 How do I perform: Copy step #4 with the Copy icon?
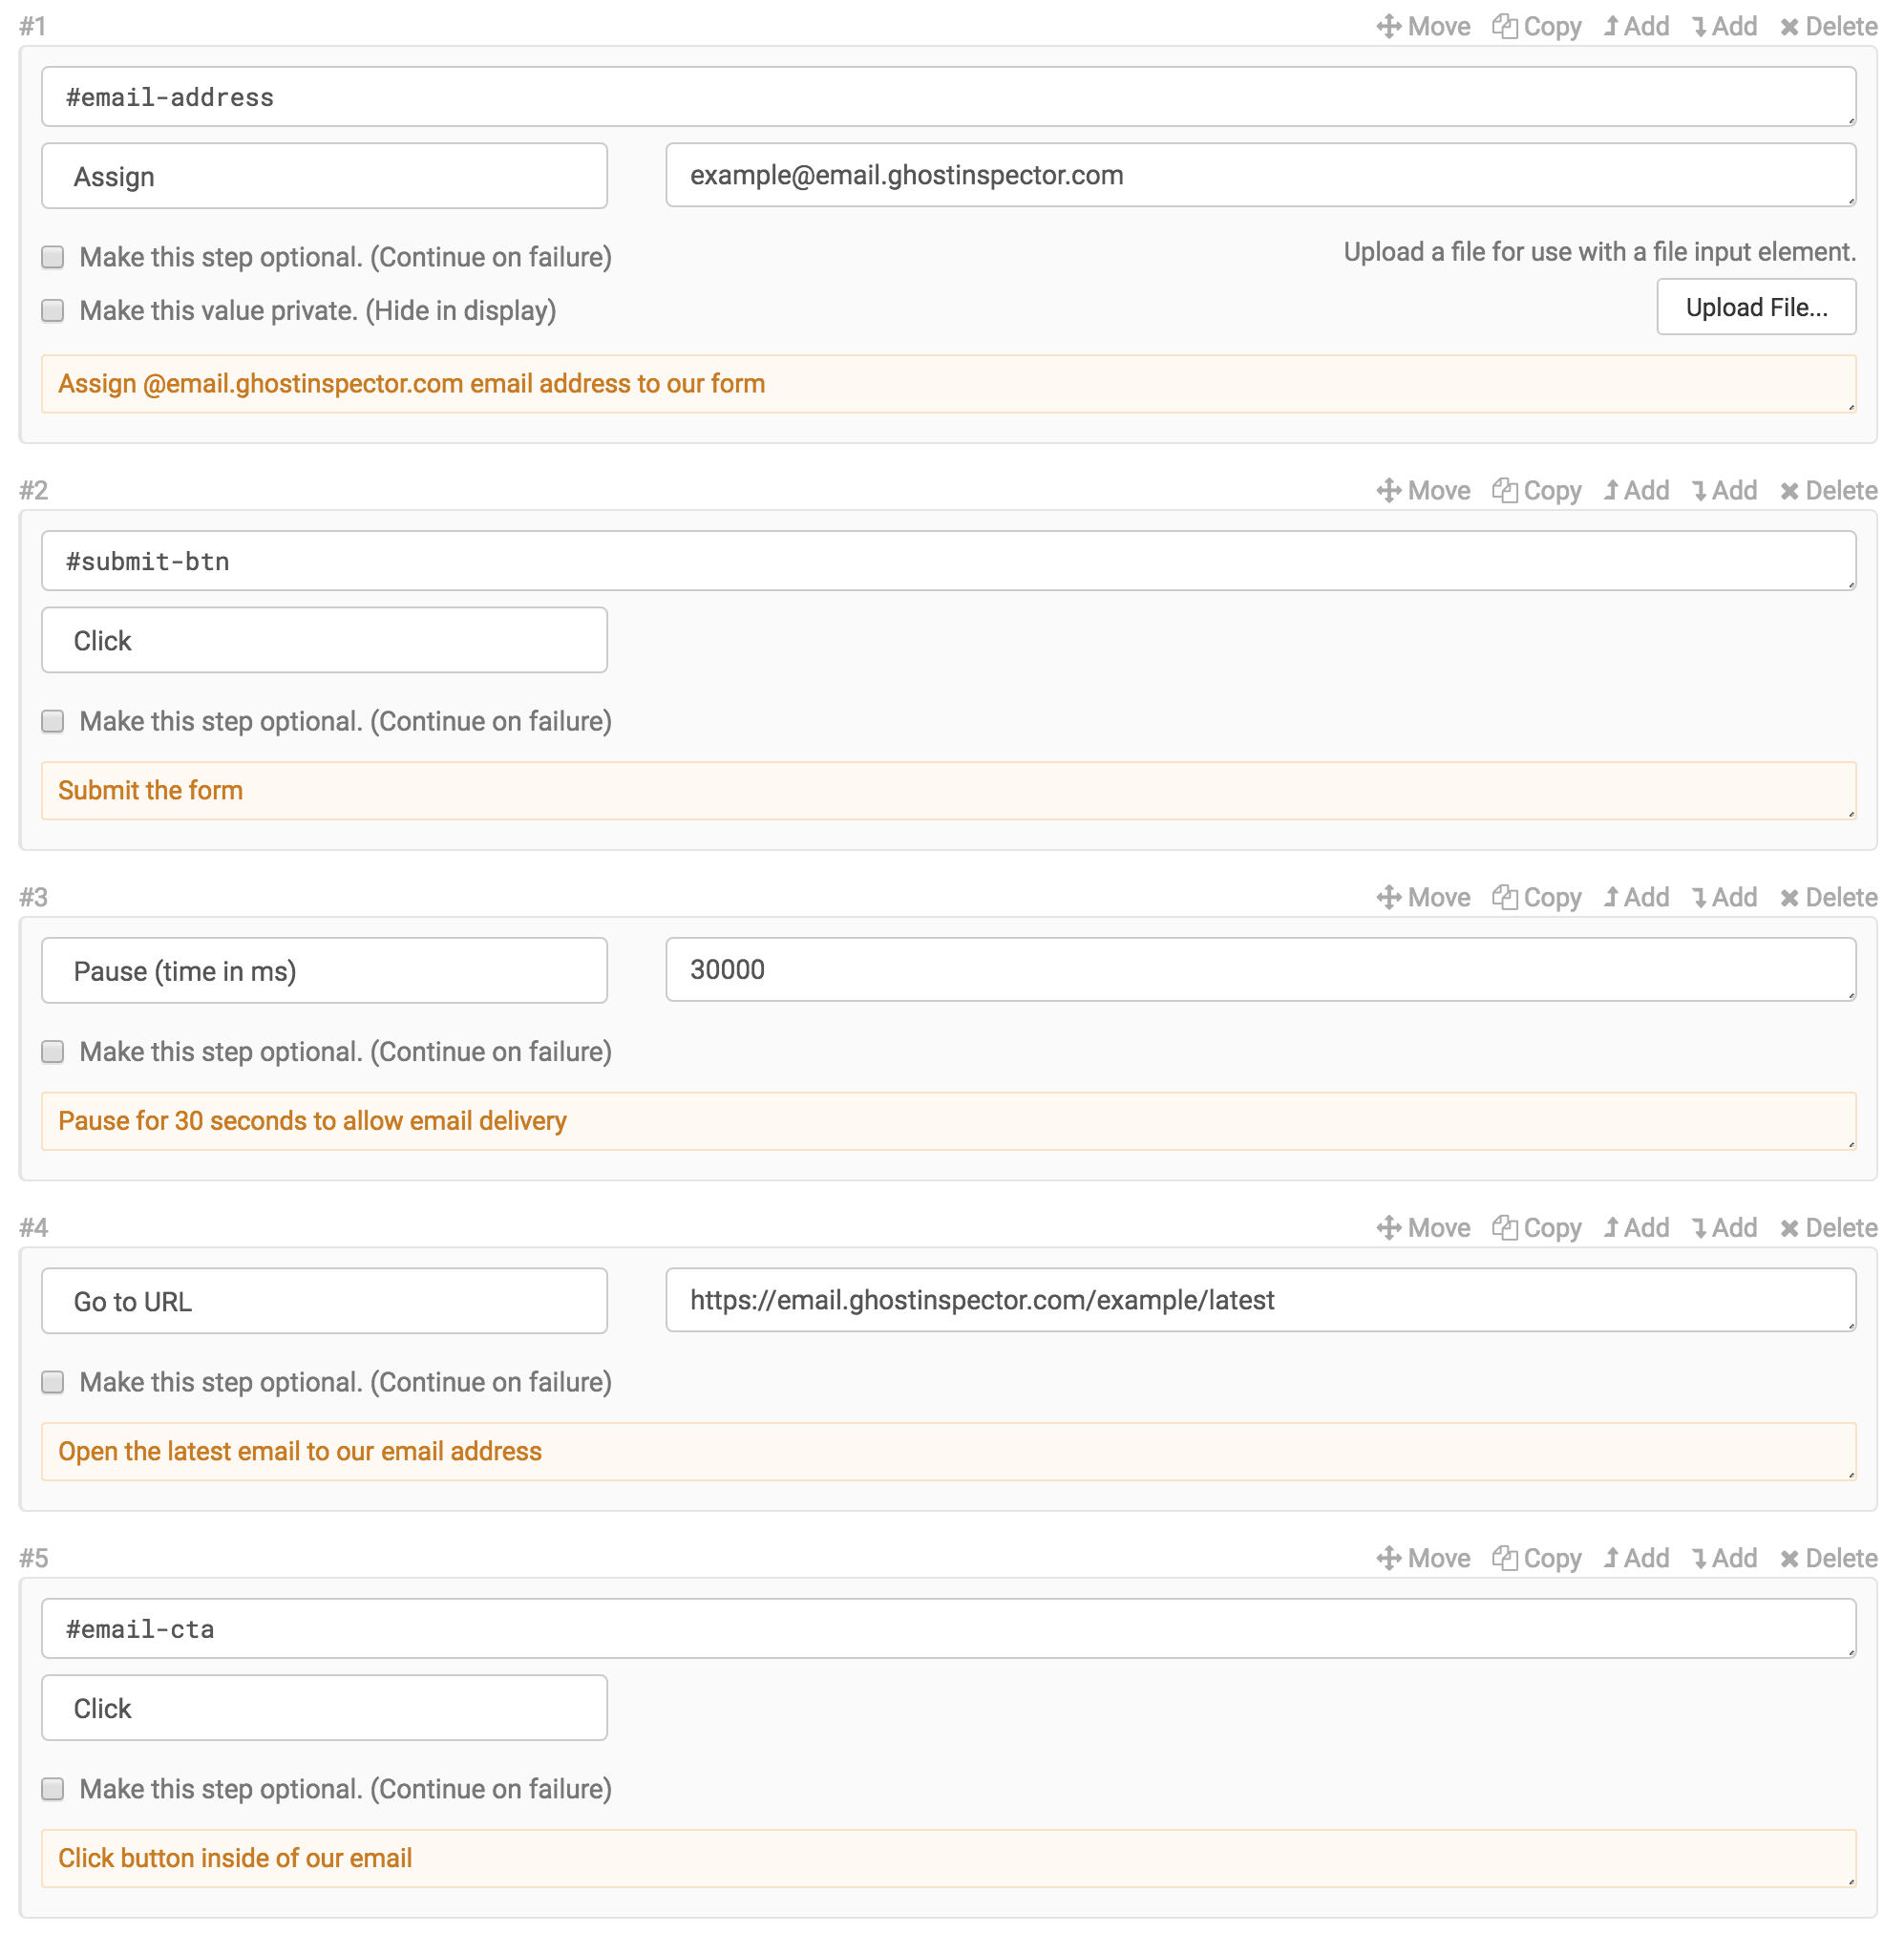coord(1537,1227)
